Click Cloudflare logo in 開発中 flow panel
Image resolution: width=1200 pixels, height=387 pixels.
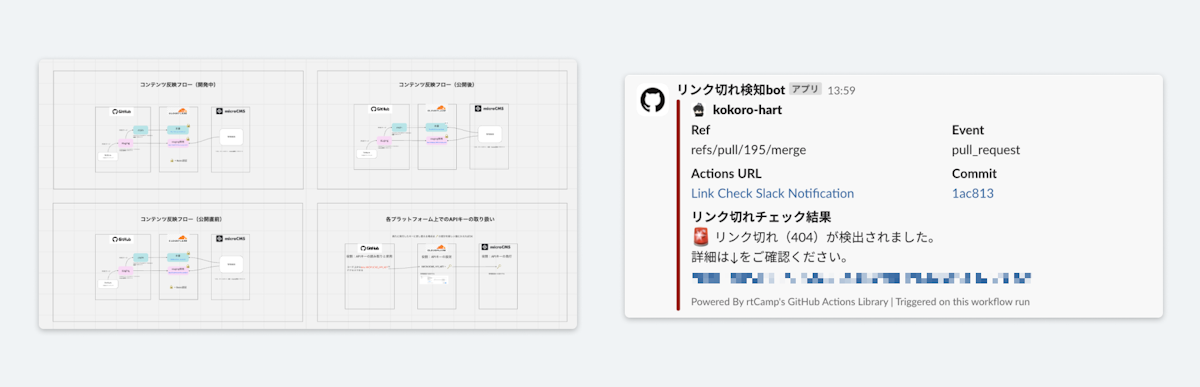coord(178,112)
